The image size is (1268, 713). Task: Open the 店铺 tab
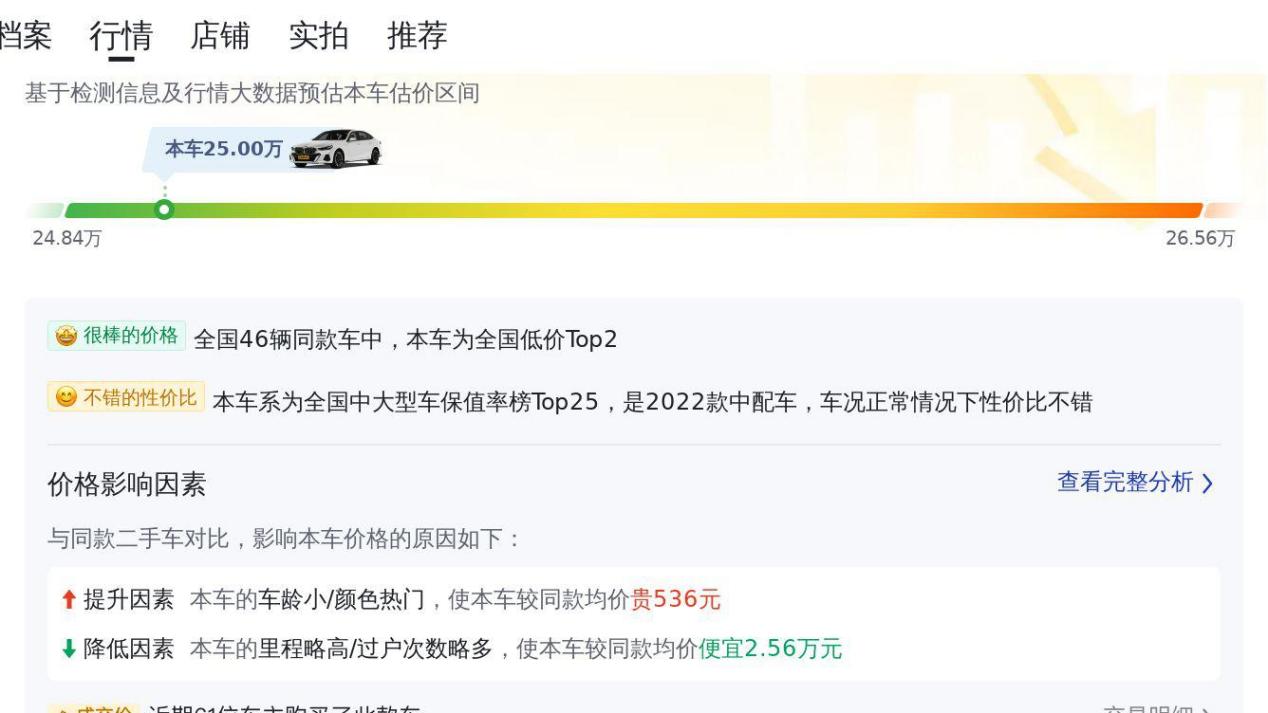pos(220,36)
